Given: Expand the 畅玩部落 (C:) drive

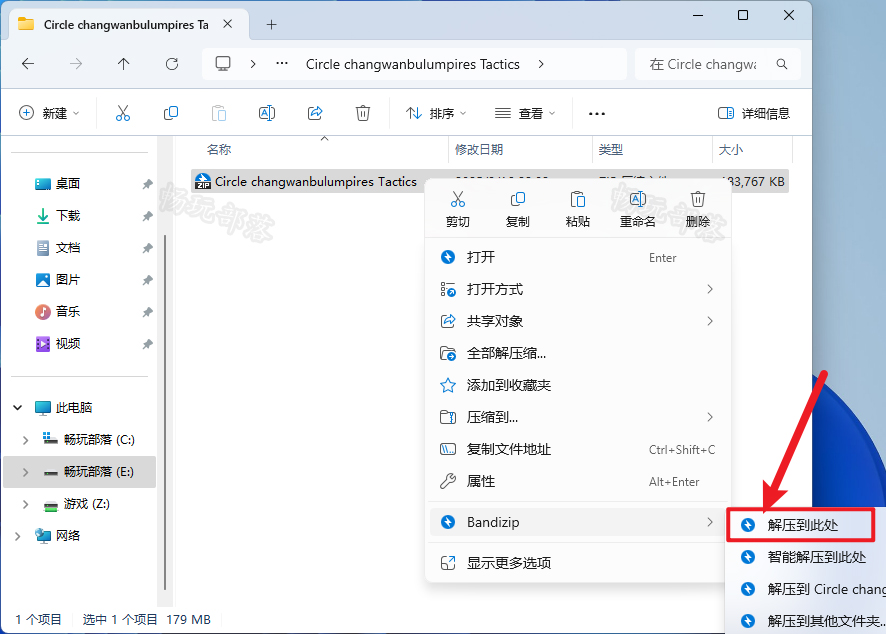Looking at the screenshot, I should click(x=25, y=440).
